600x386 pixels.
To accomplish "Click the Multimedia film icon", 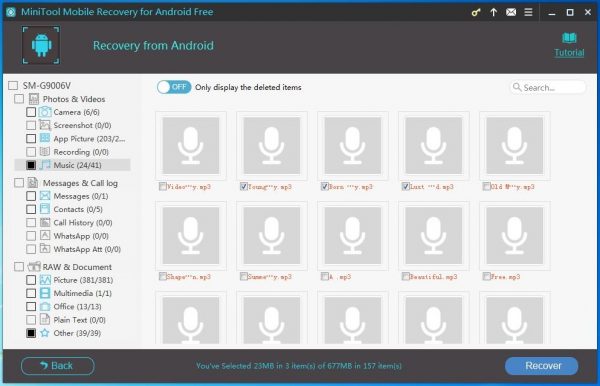I will click(45, 293).
